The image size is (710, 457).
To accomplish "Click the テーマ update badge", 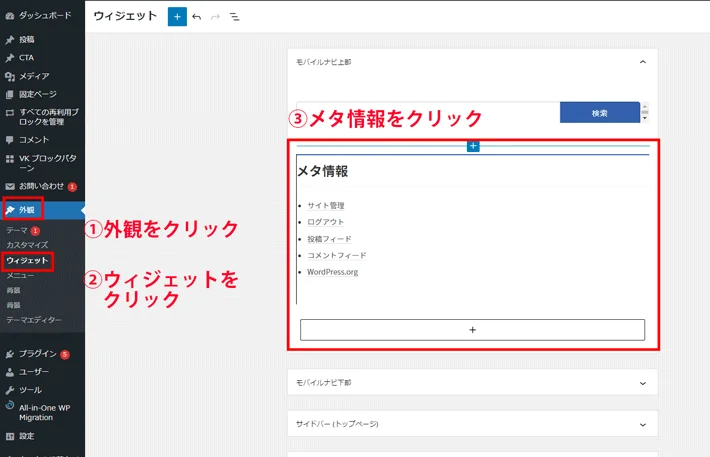I will 35,231.
